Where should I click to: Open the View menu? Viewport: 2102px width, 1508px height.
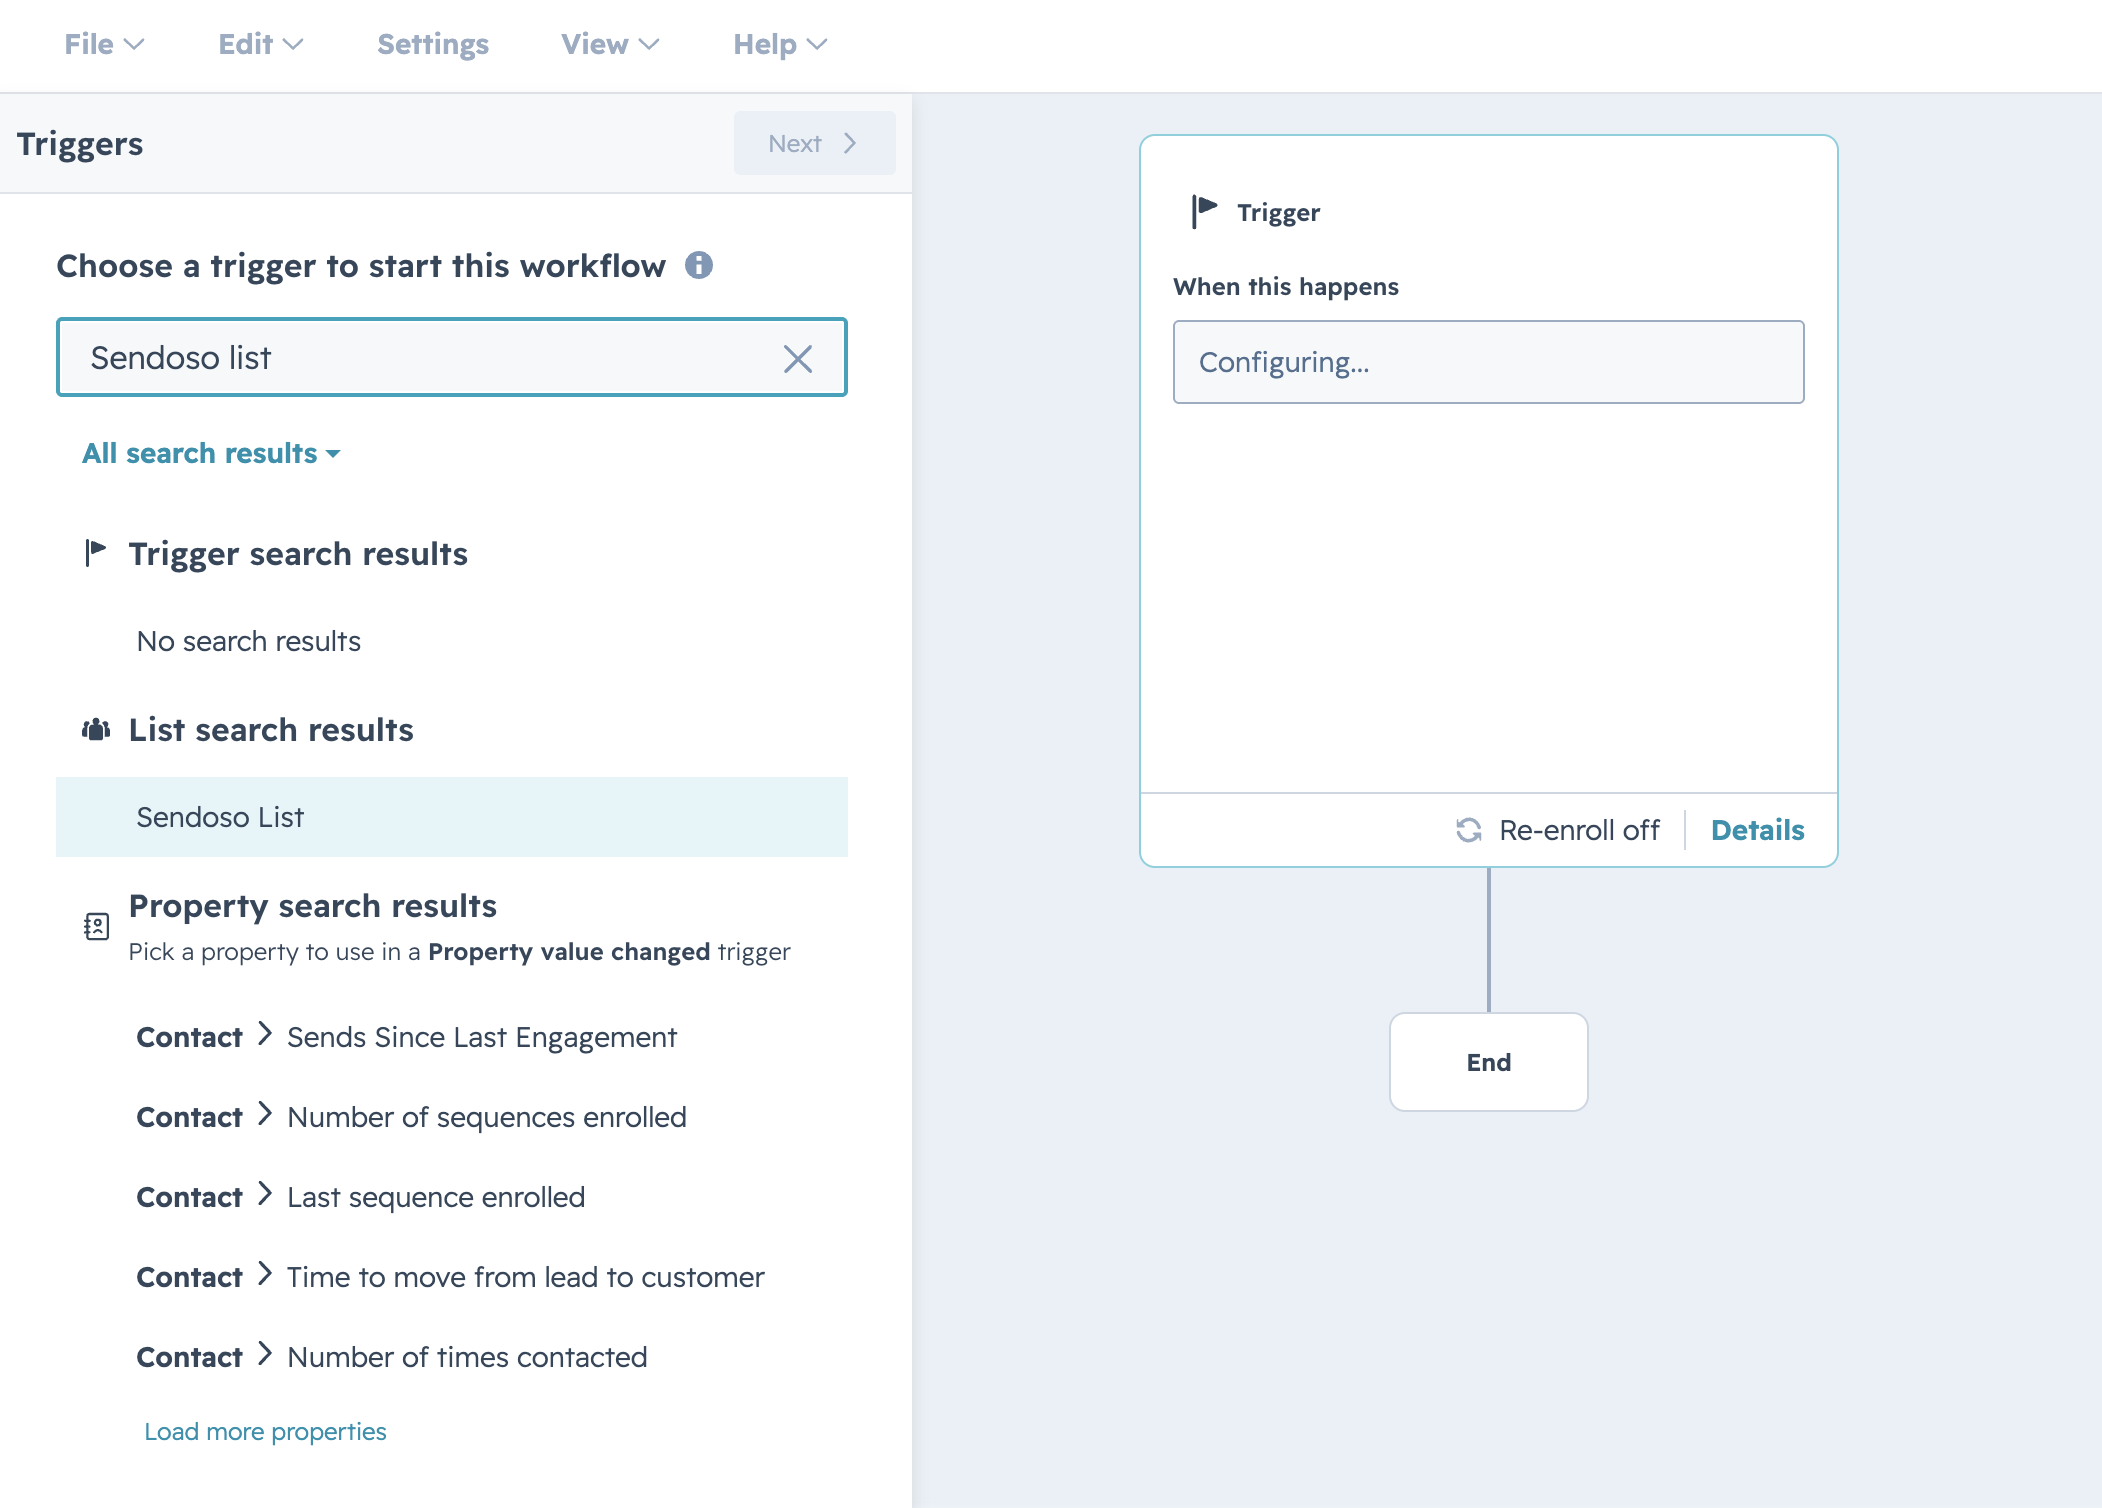pyautogui.click(x=610, y=44)
